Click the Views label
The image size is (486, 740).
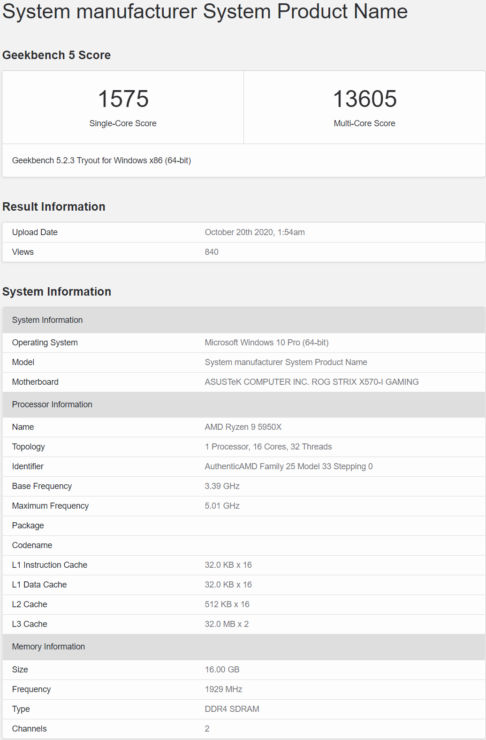(x=23, y=252)
